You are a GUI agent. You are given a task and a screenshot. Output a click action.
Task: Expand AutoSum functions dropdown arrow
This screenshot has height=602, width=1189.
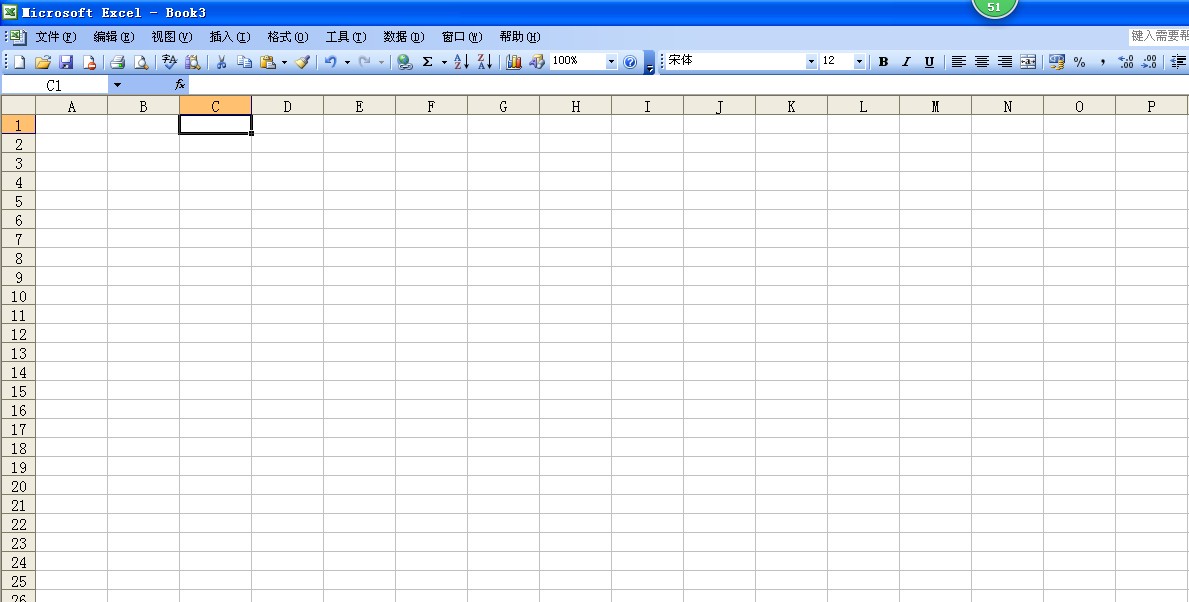pos(444,62)
